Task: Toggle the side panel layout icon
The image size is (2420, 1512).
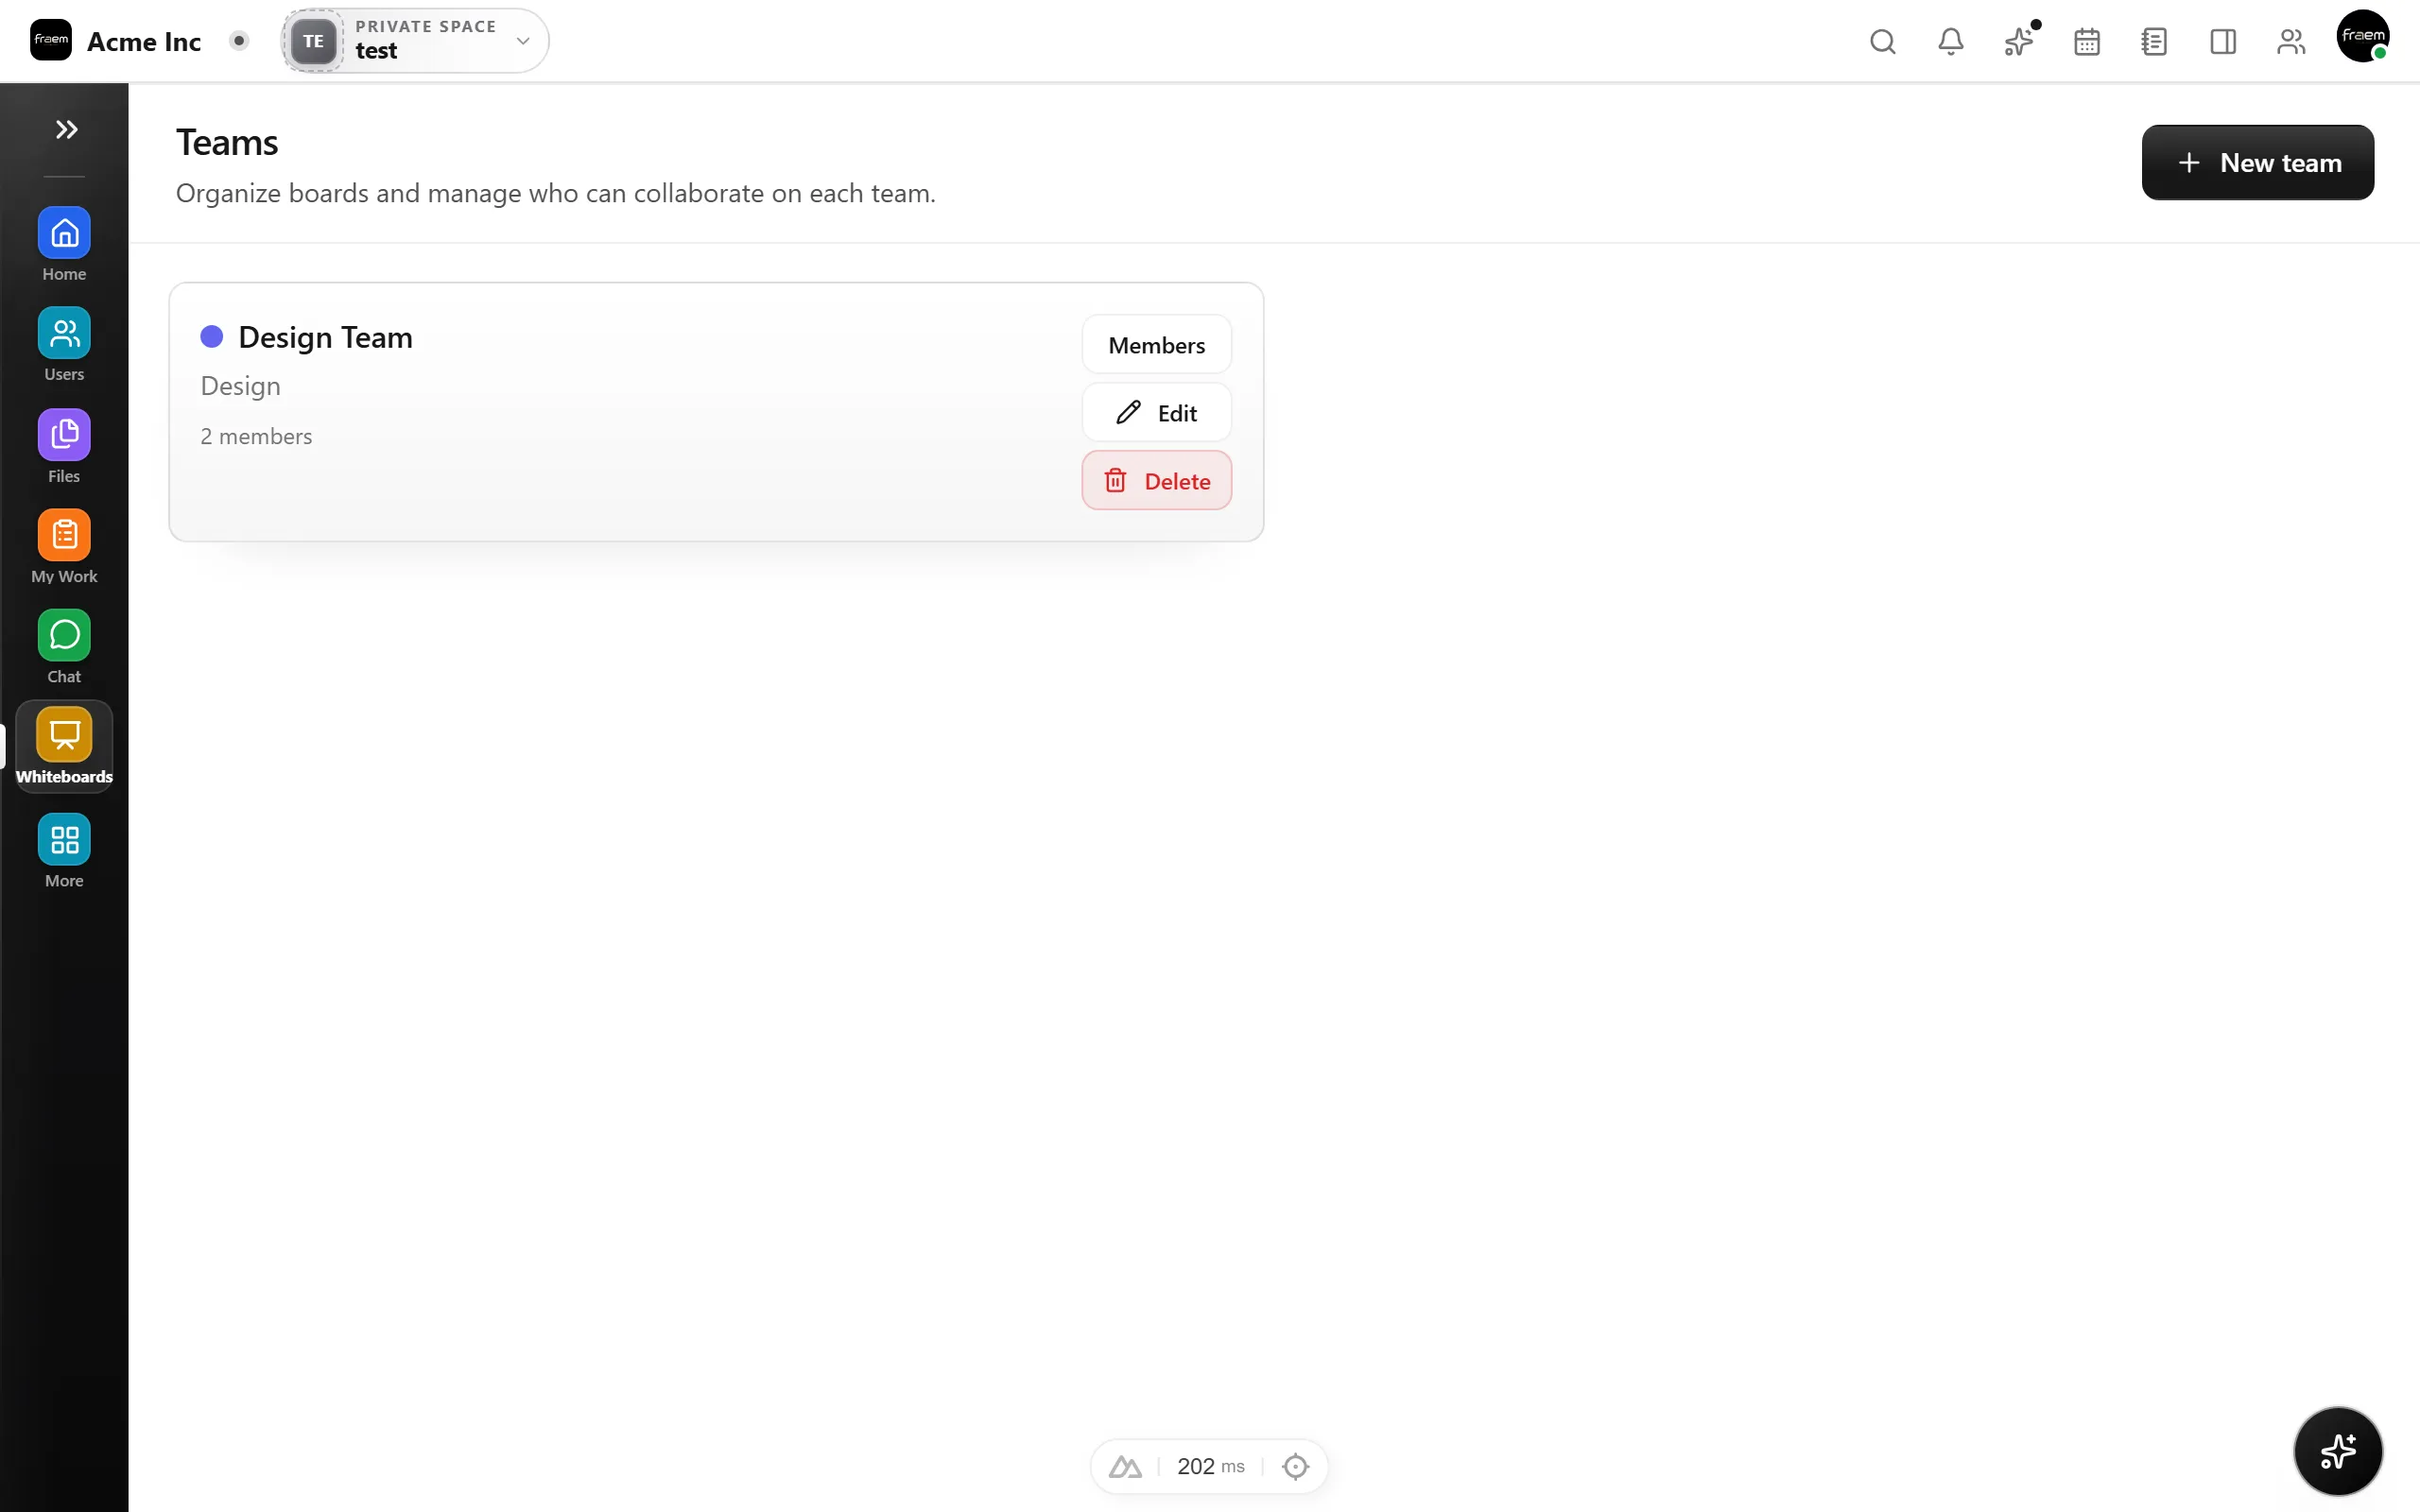Action: [2222, 41]
